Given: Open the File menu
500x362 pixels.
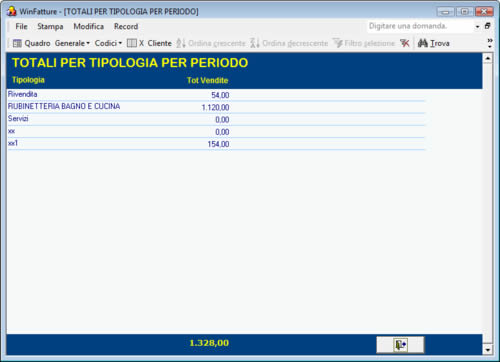Looking at the screenshot, I should click(x=21, y=26).
